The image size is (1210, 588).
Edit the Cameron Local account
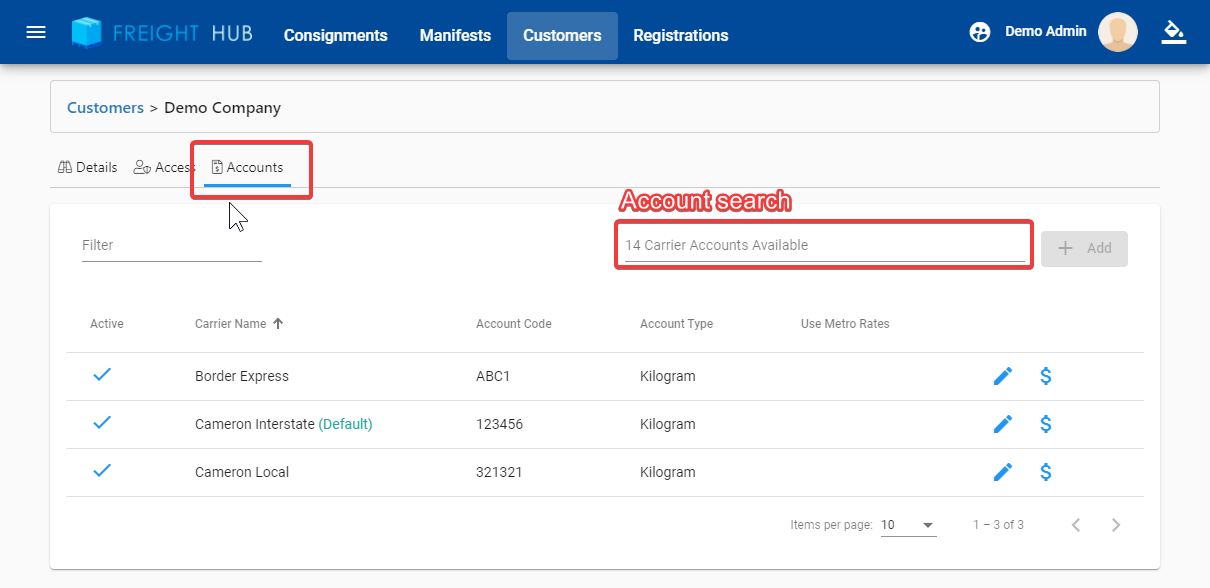coord(1003,472)
